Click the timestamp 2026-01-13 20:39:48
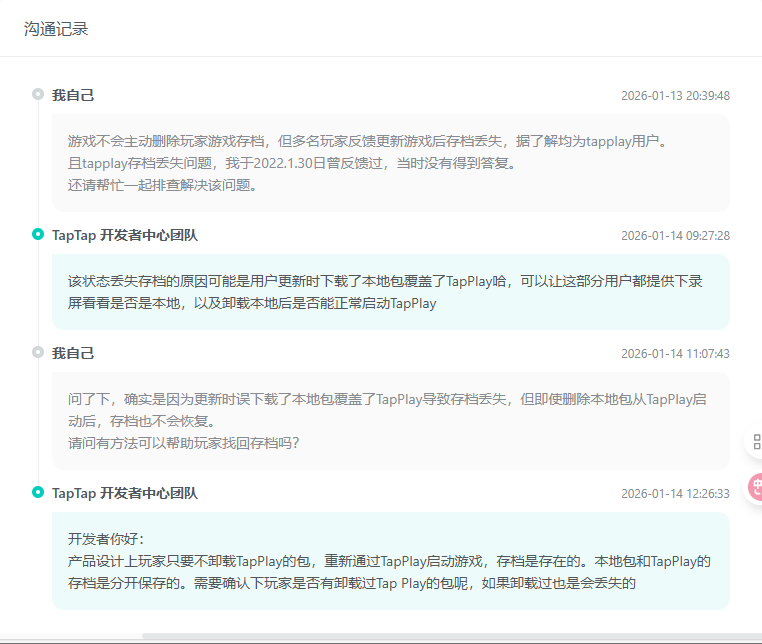The image size is (762, 644). coord(675,96)
